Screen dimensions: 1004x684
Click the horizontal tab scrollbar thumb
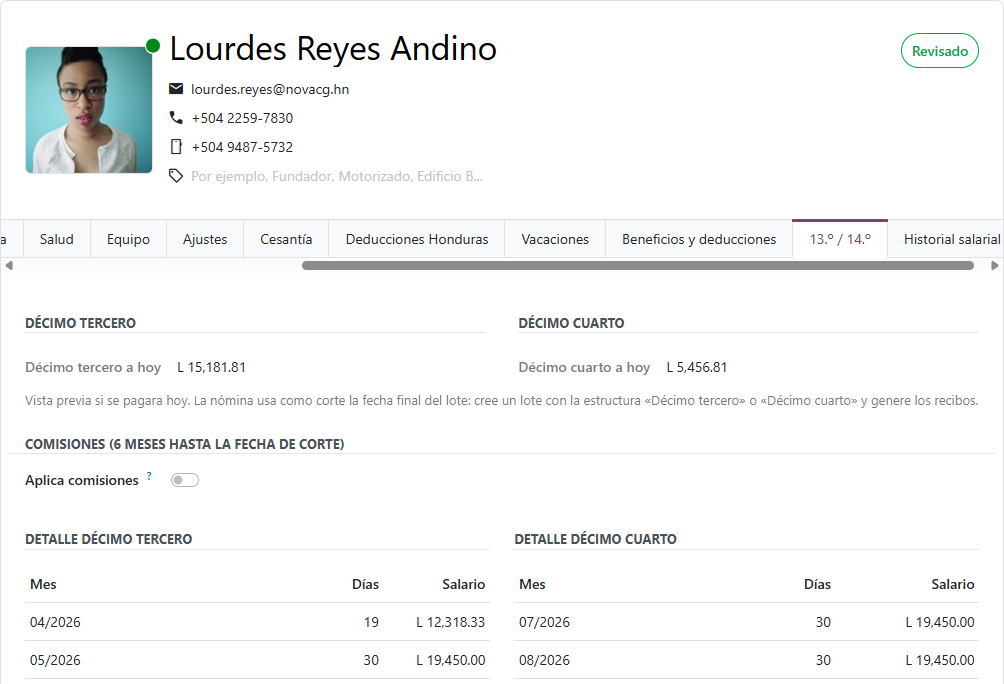(x=638, y=265)
